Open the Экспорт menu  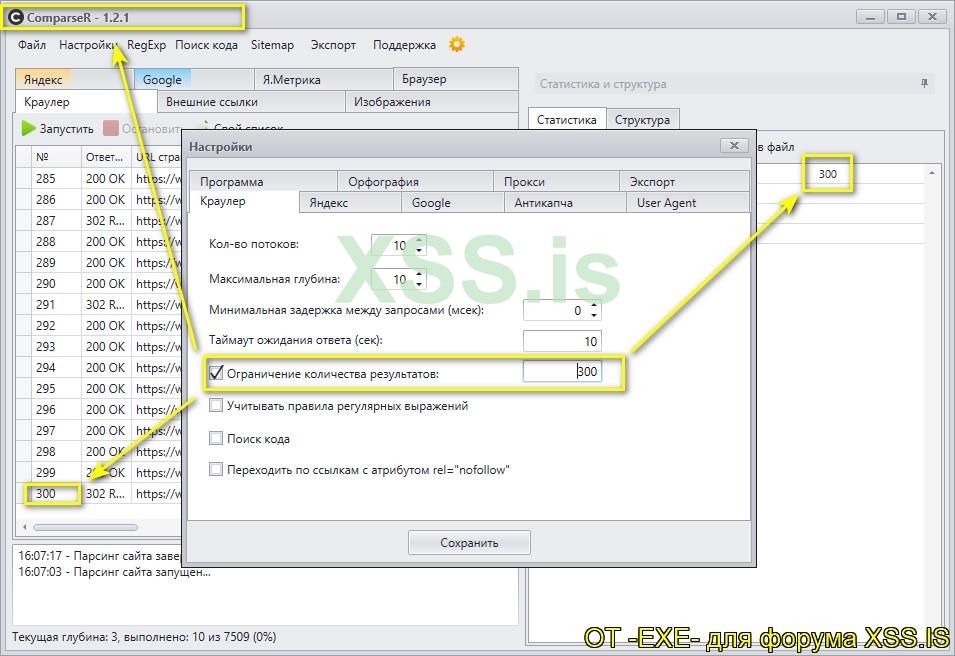click(333, 44)
